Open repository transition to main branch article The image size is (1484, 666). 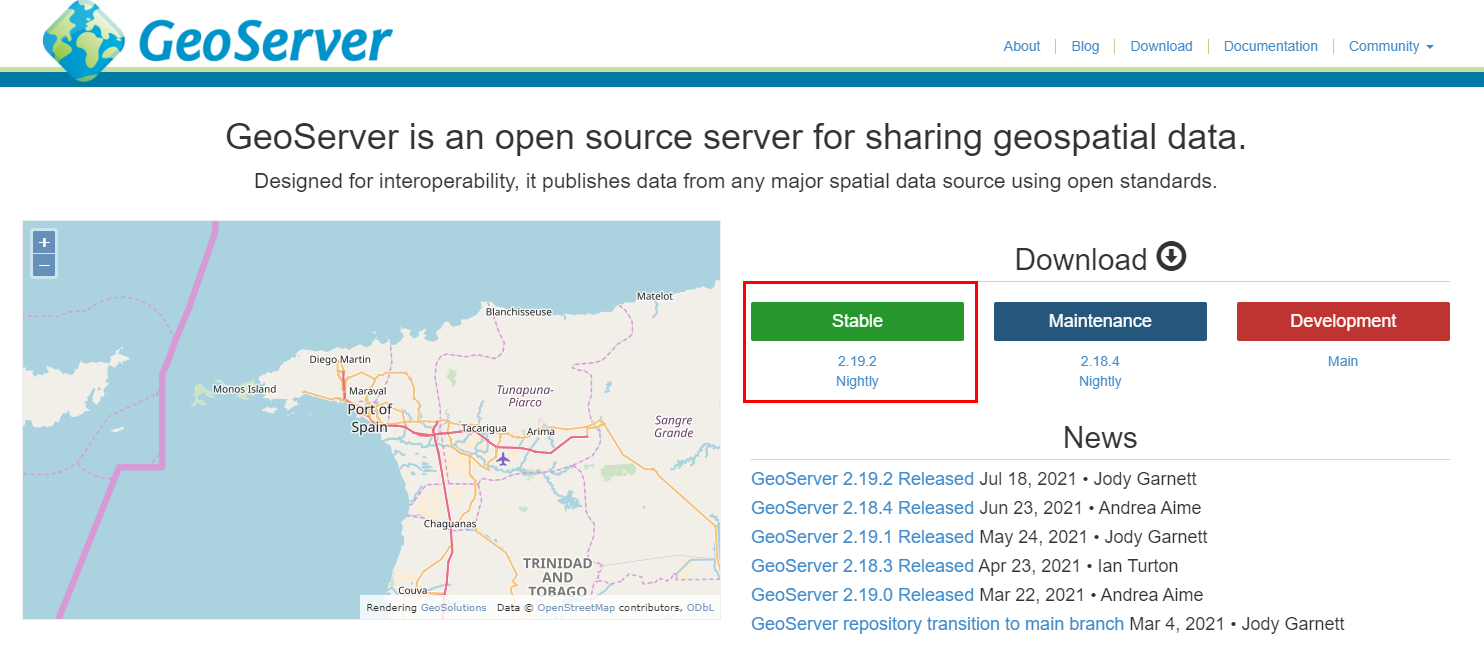pos(938,624)
